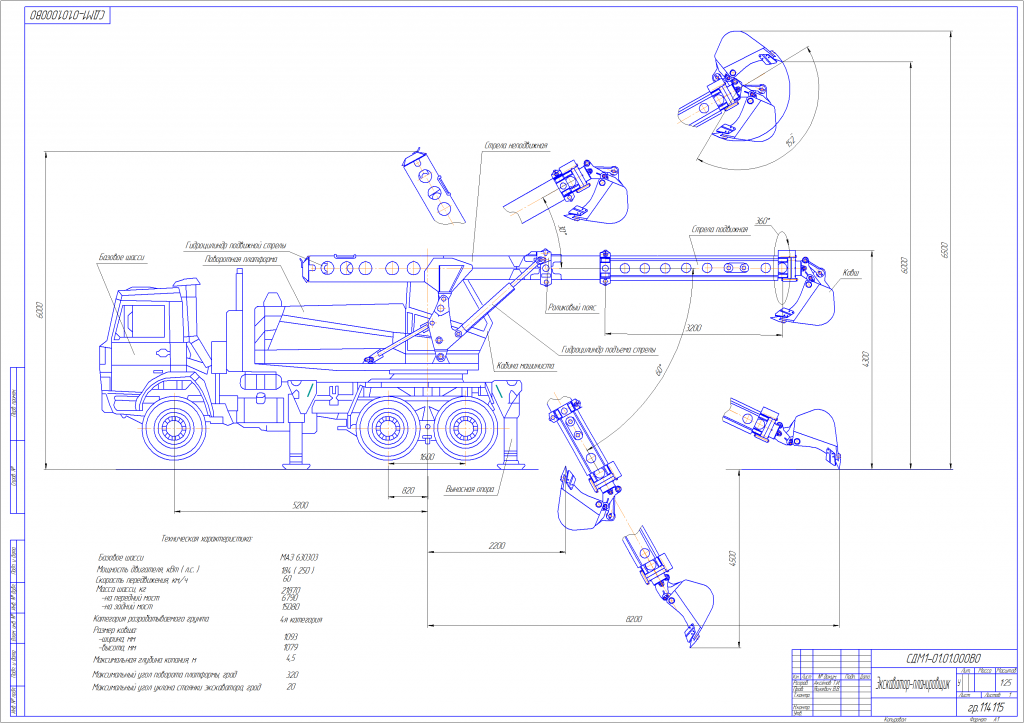Screen dimensions: 1024x723
Task: Click the '1600' wheelbase dimension
Action: [x=426, y=457]
